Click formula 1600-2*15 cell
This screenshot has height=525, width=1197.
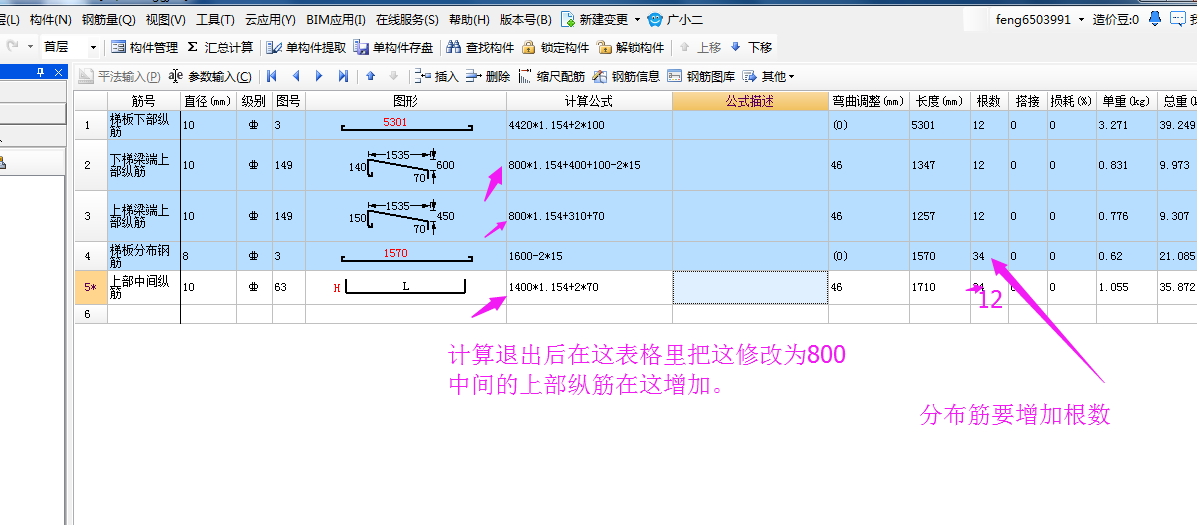589,256
